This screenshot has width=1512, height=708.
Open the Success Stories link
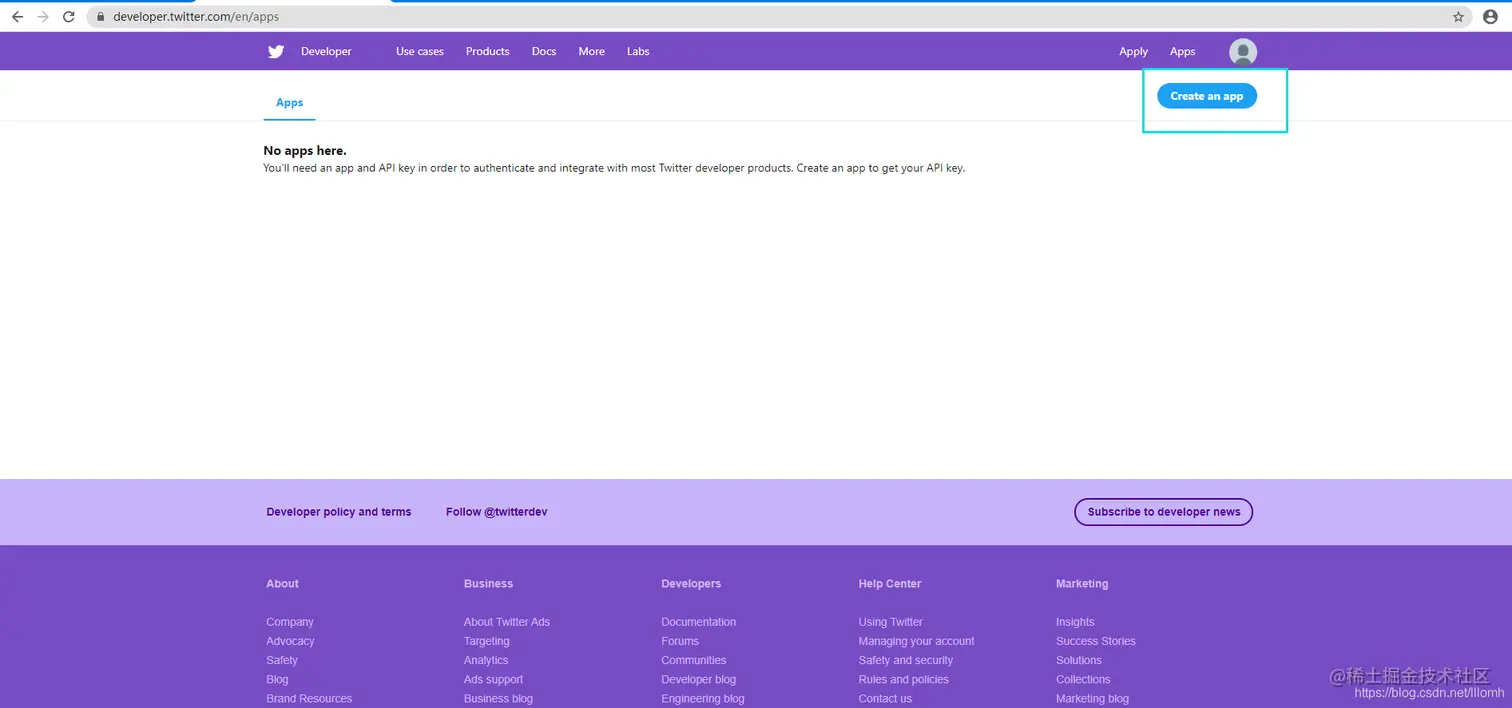point(1096,641)
